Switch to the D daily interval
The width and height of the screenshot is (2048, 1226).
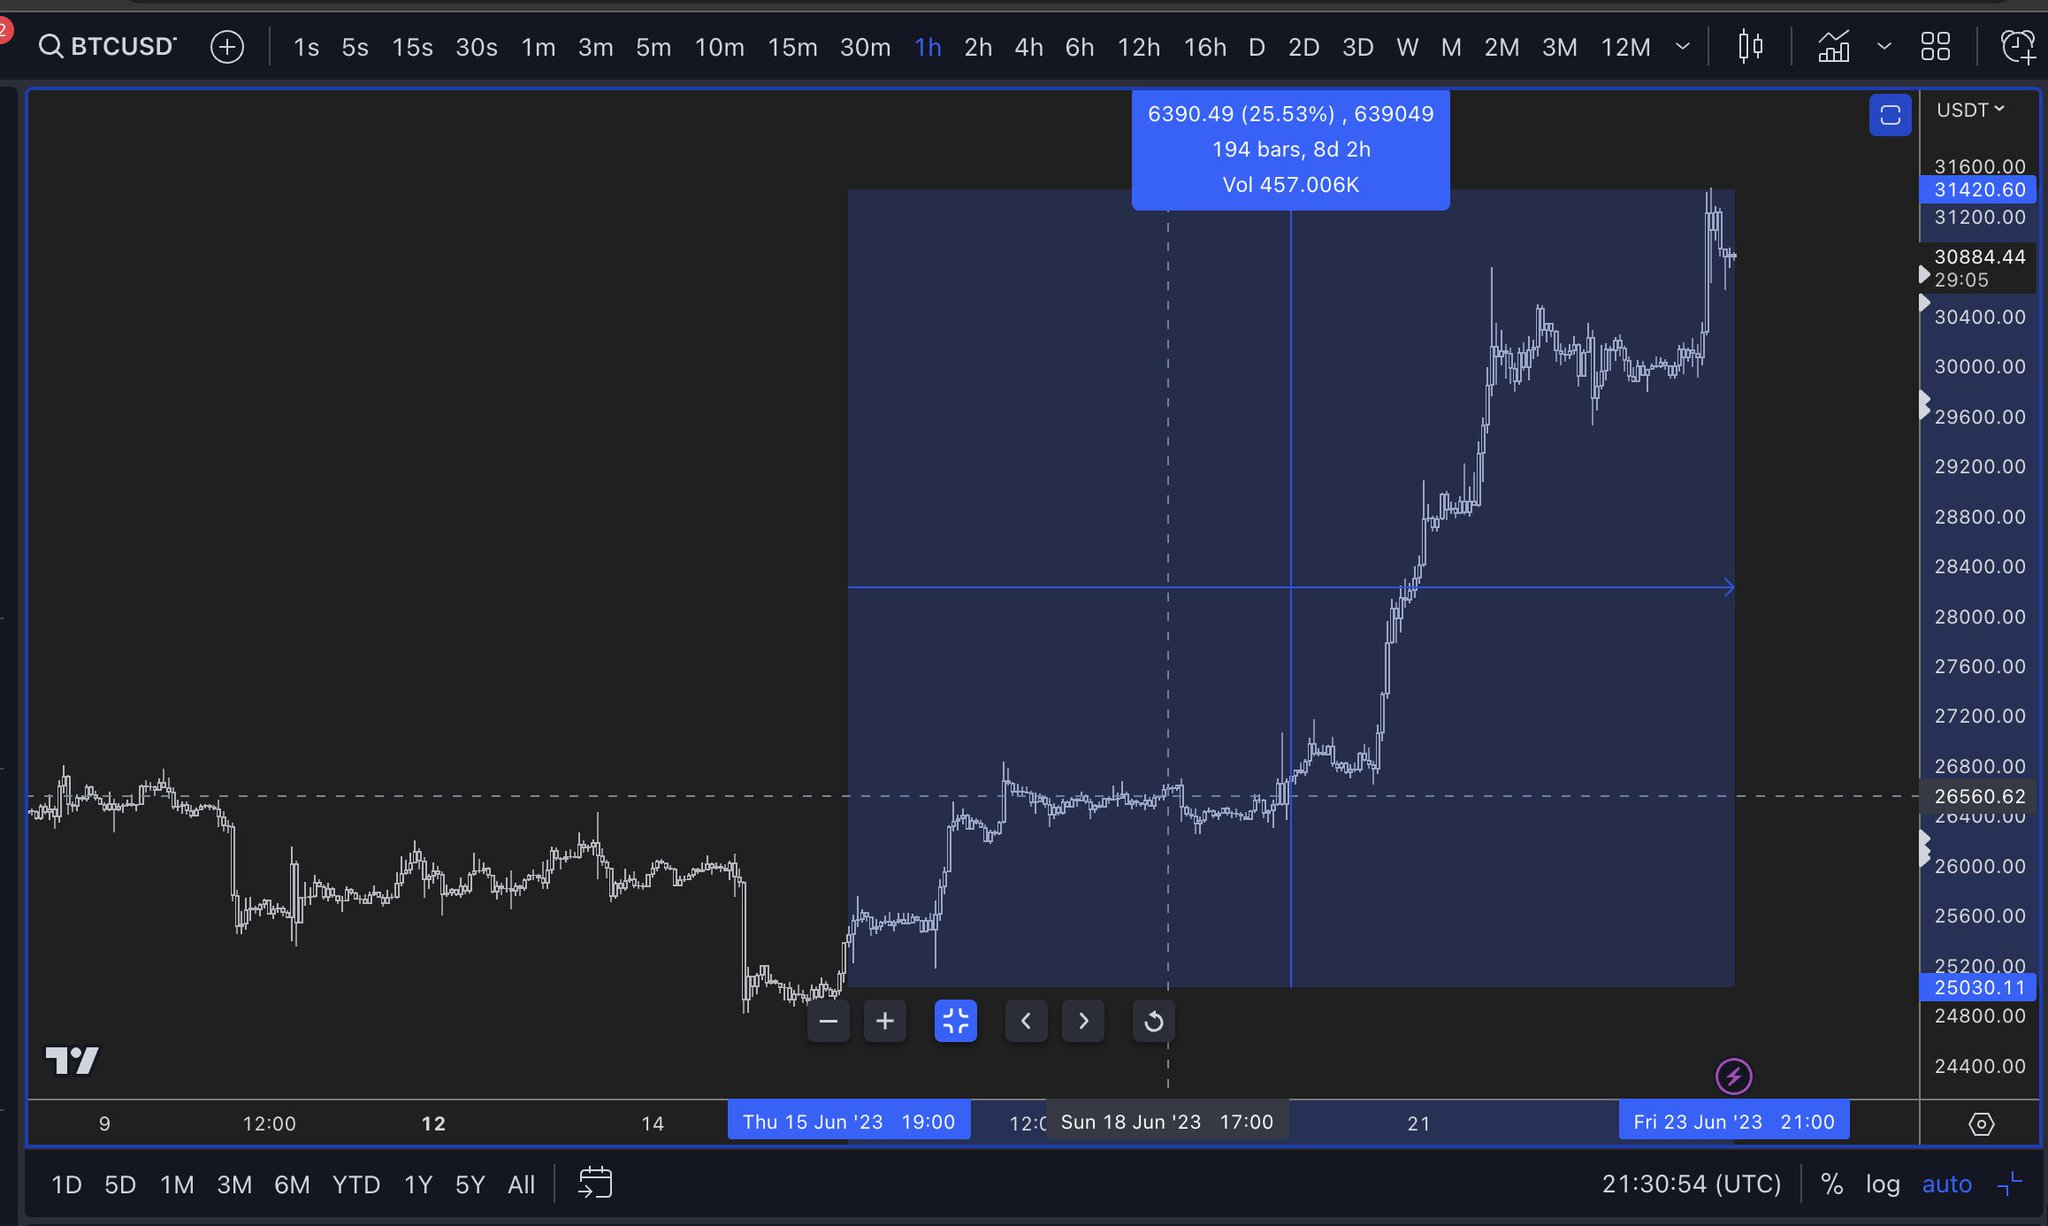point(1257,47)
